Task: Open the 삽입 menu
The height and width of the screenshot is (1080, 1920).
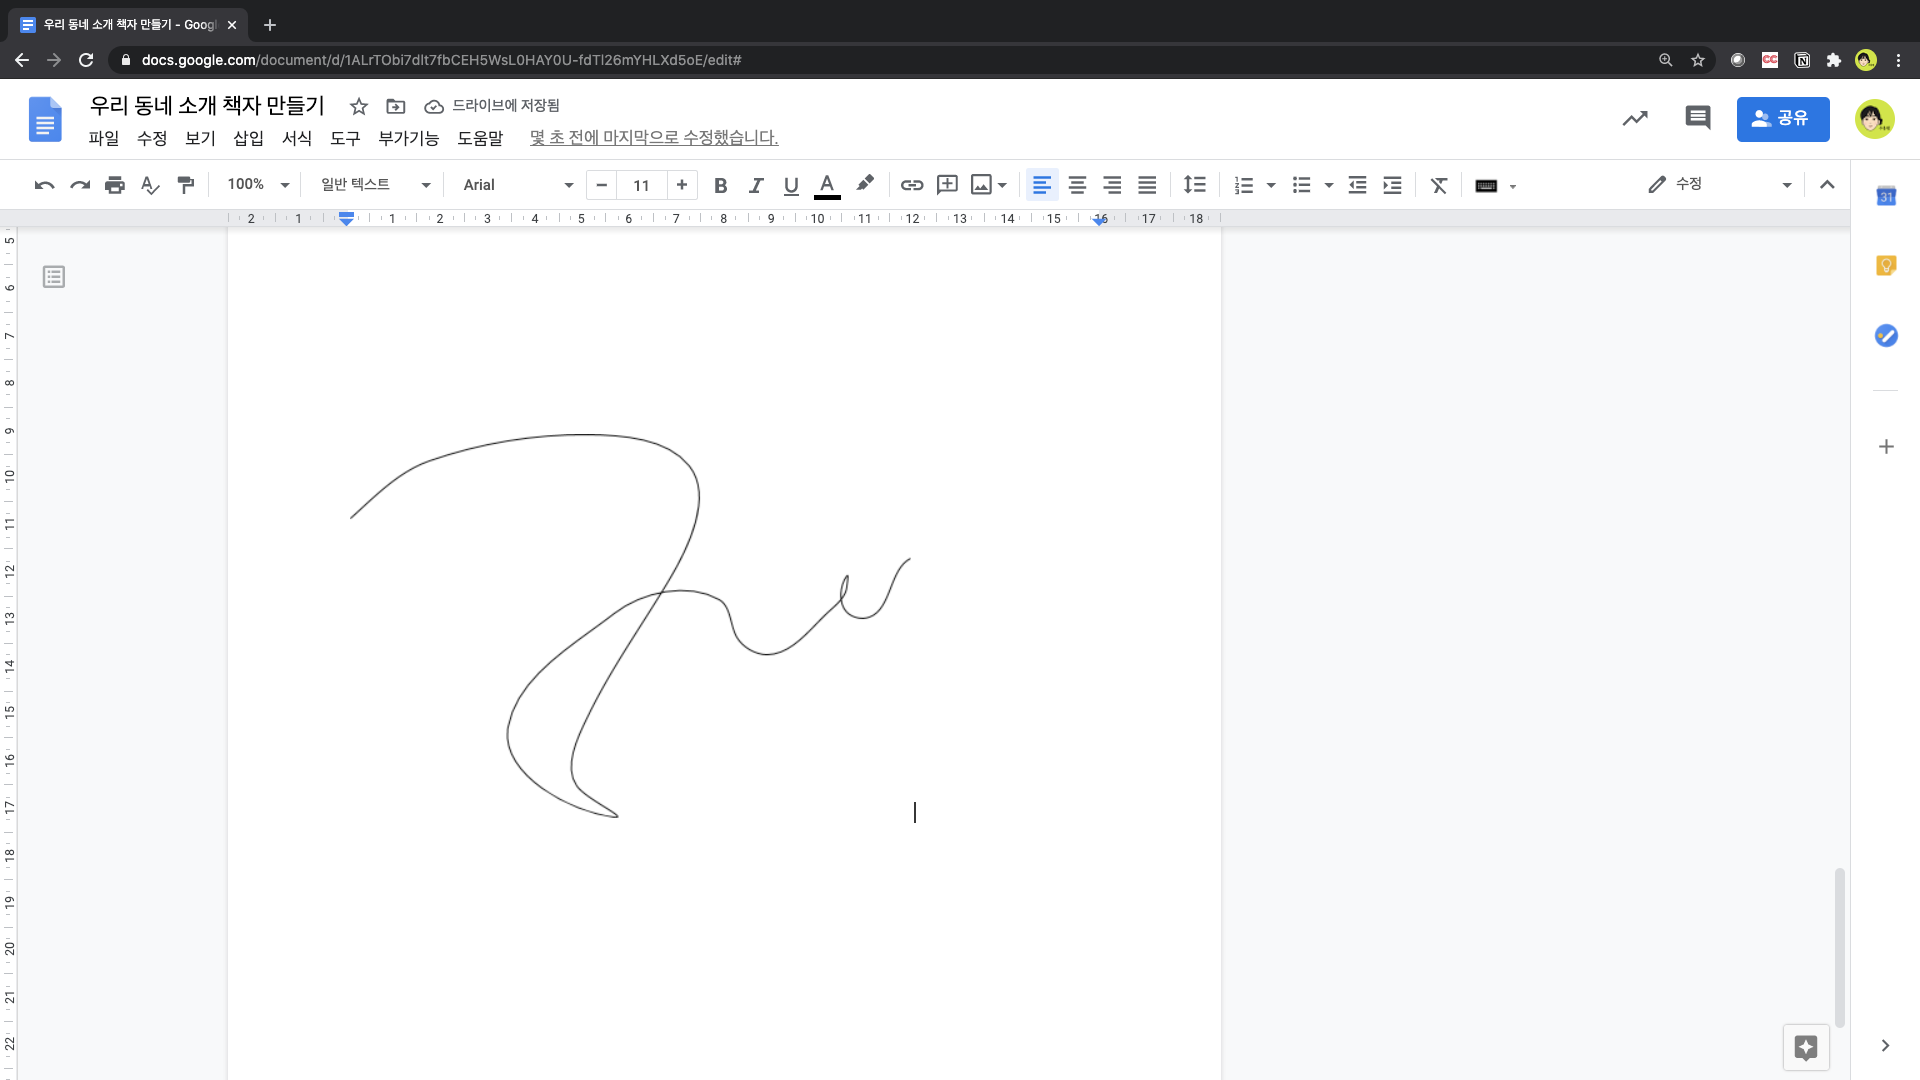Action: [248, 138]
